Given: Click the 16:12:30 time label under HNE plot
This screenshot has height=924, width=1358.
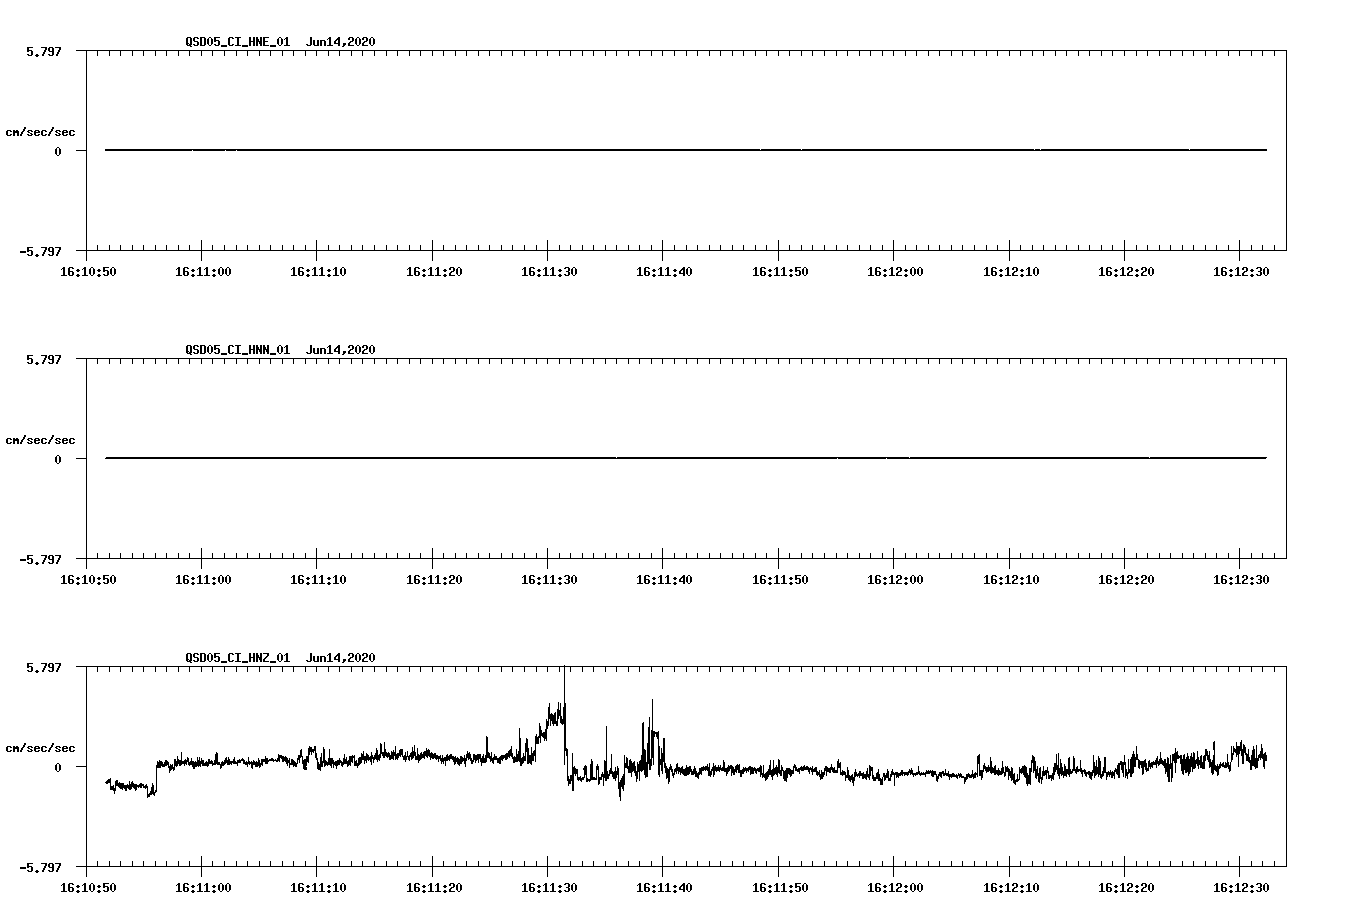Looking at the screenshot, I should [x=1241, y=271].
